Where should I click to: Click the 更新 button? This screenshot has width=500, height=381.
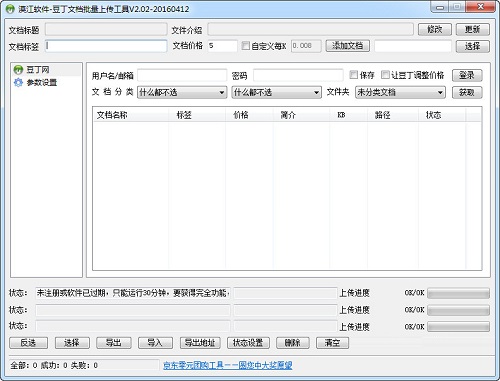click(473, 30)
